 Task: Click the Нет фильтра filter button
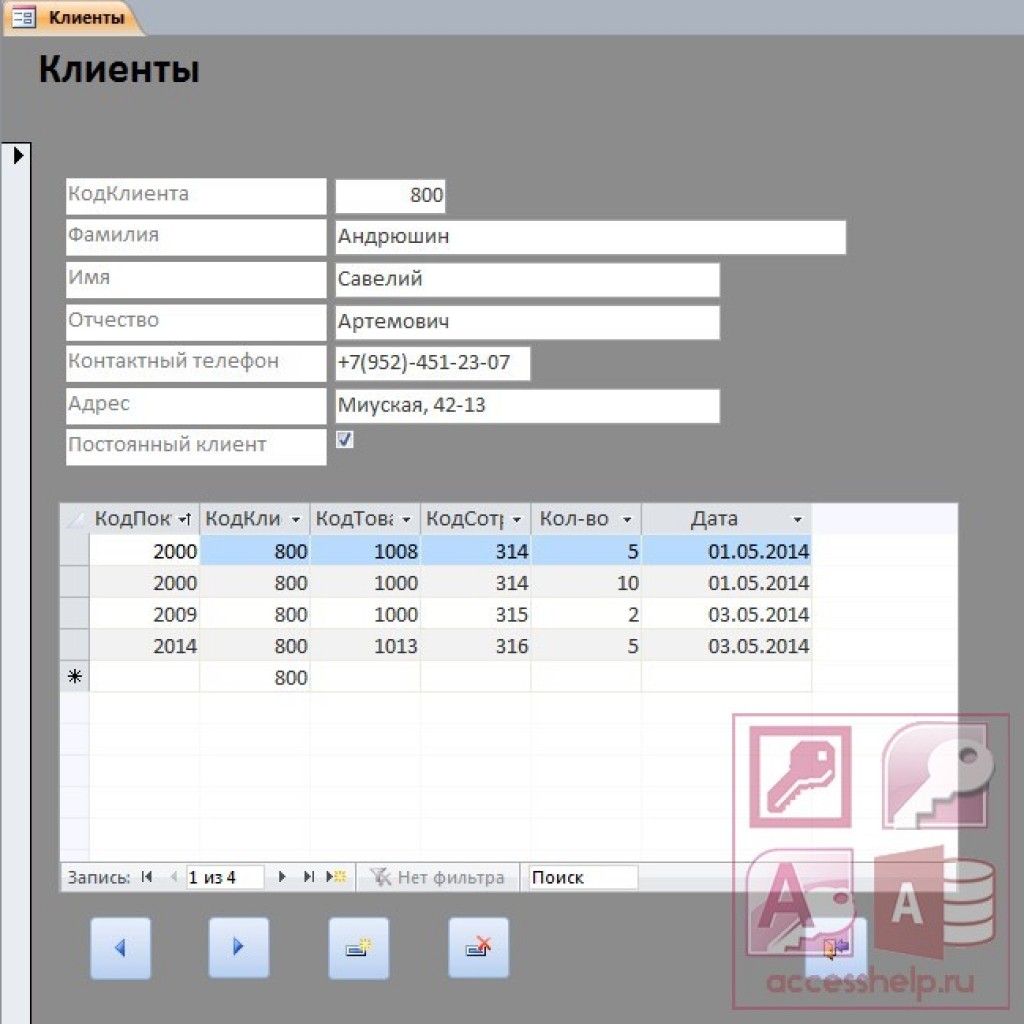point(438,877)
